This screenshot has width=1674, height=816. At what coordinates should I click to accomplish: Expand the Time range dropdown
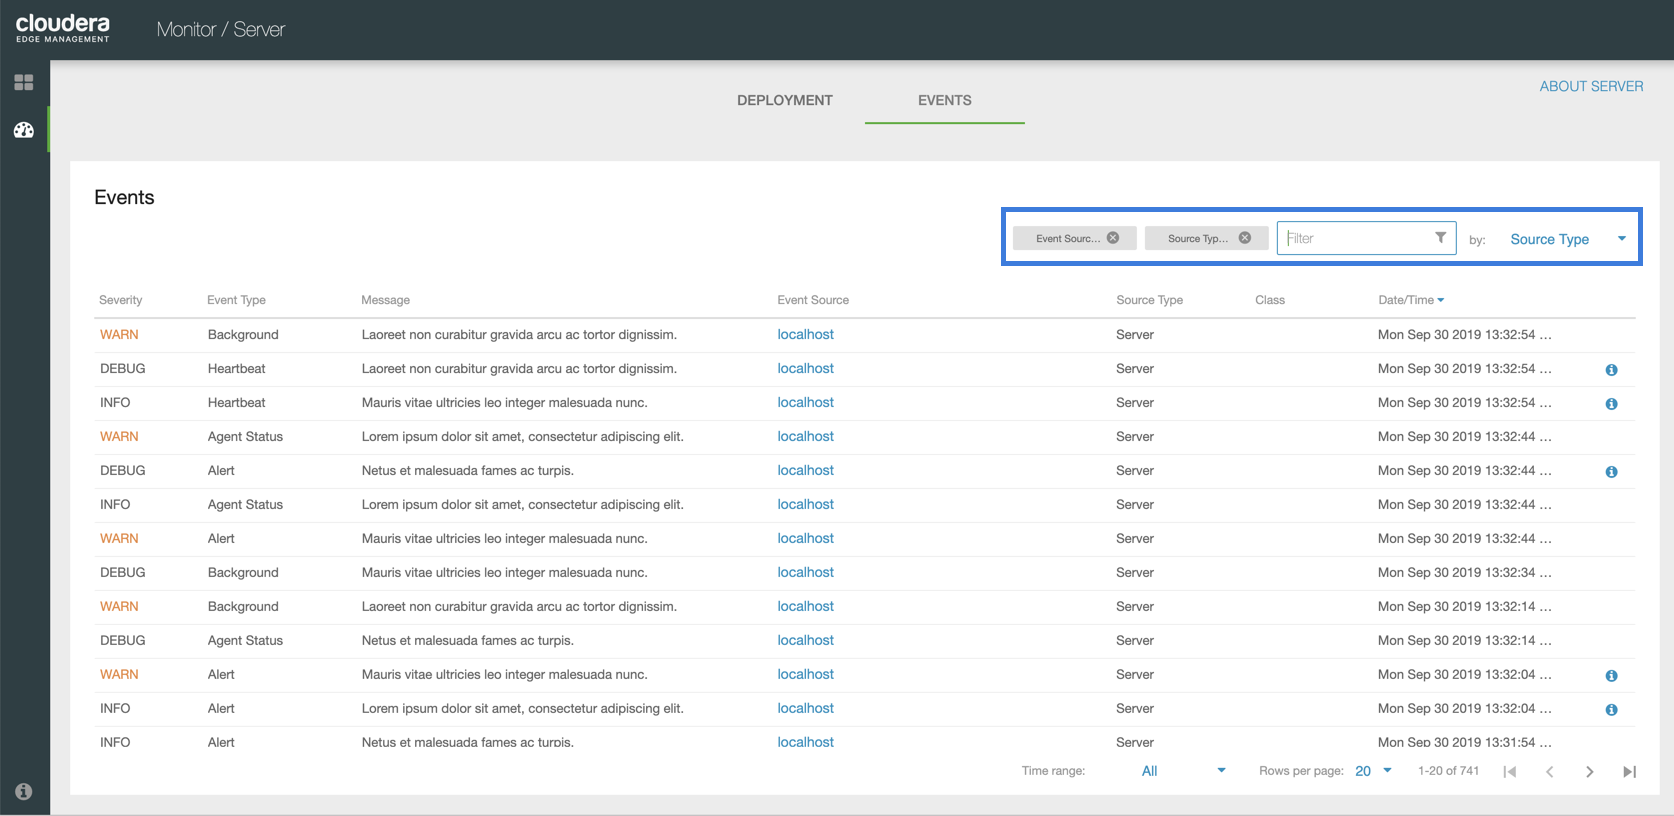click(x=1183, y=771)
